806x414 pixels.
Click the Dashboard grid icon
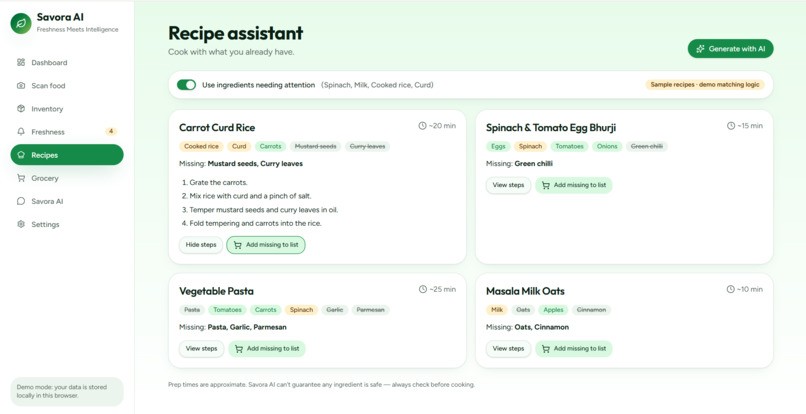[21, 62]
